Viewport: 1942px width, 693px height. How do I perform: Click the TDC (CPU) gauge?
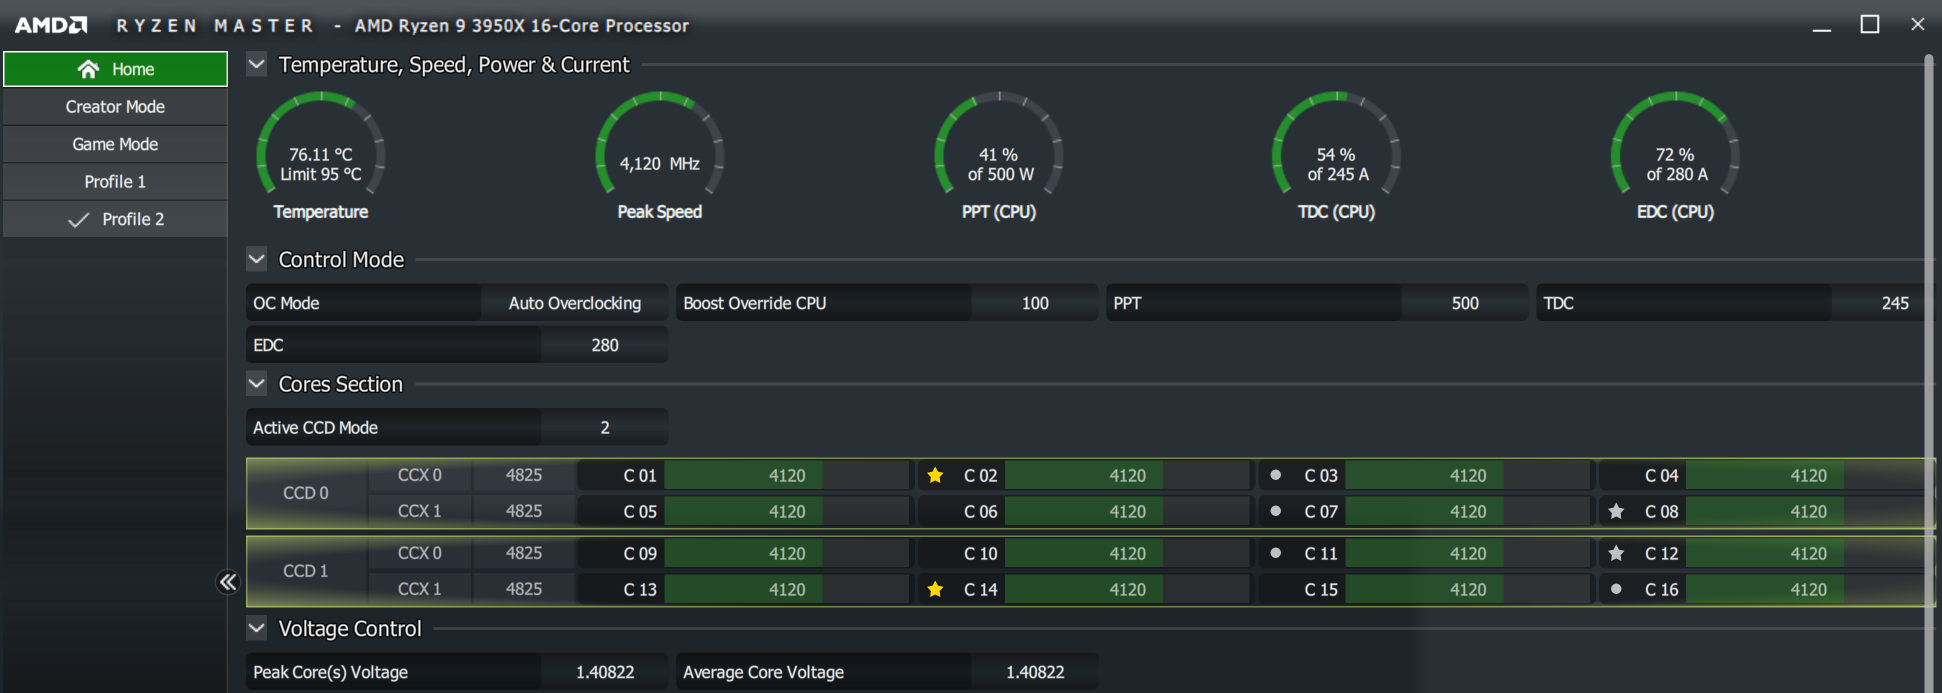tap(1337, 155)
